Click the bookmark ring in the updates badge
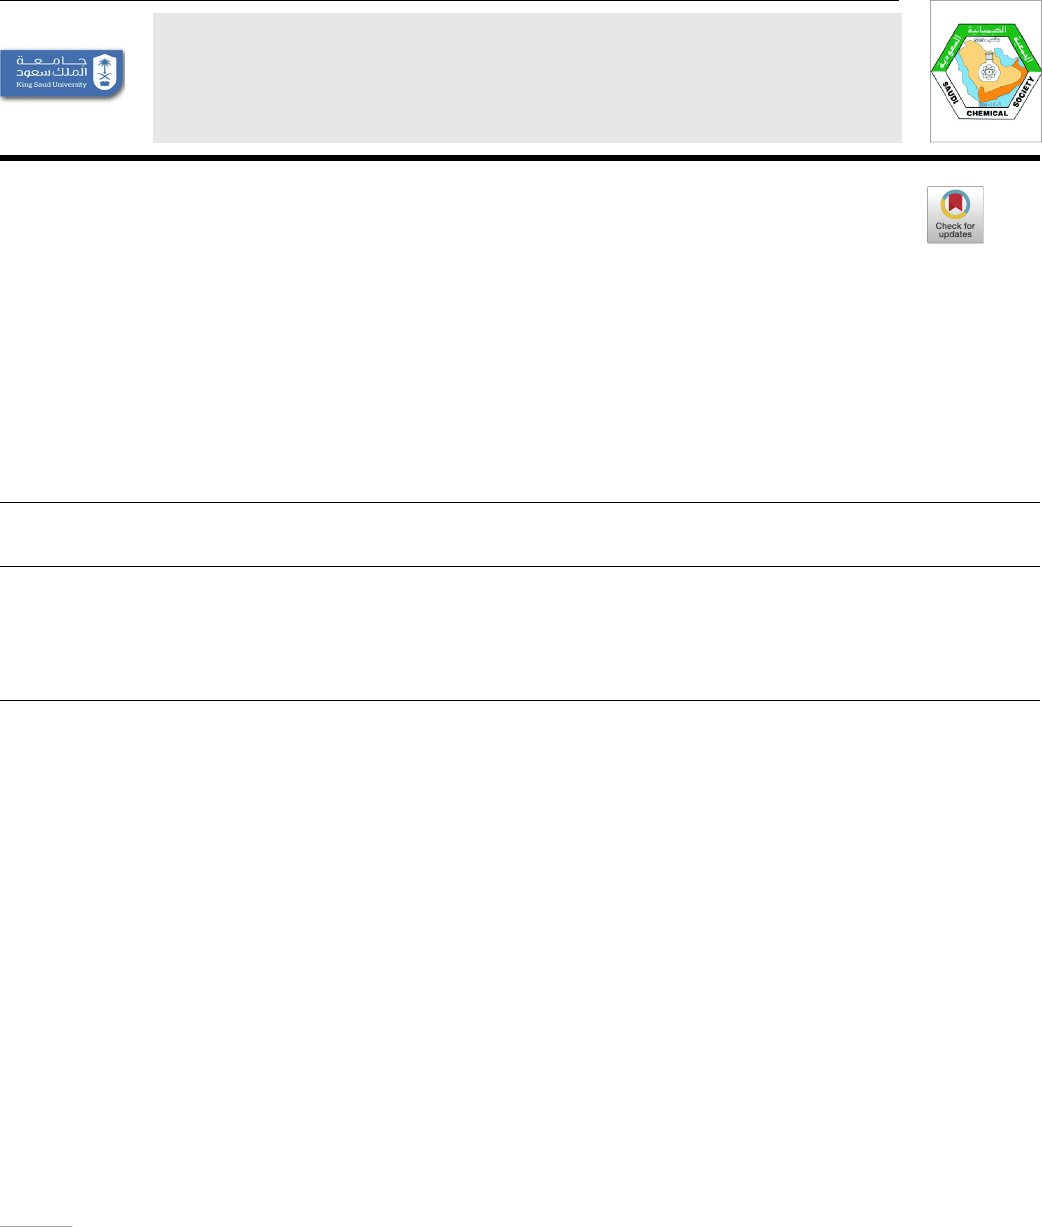 click(955, 204)
